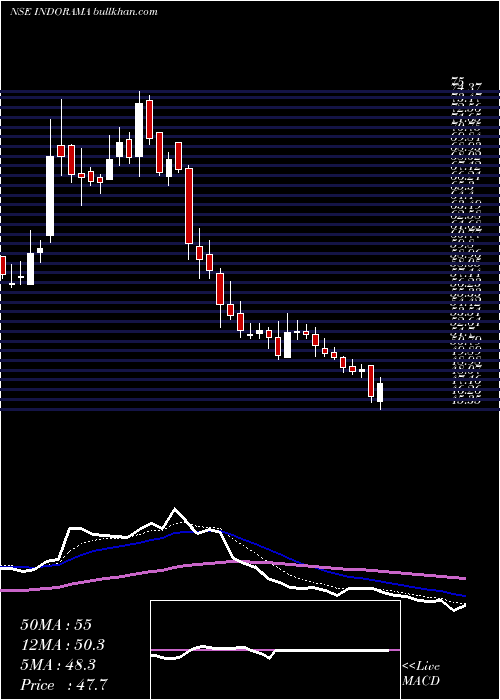
Task: Click the 5MA : 48.3 label
Action: point(58,665)
